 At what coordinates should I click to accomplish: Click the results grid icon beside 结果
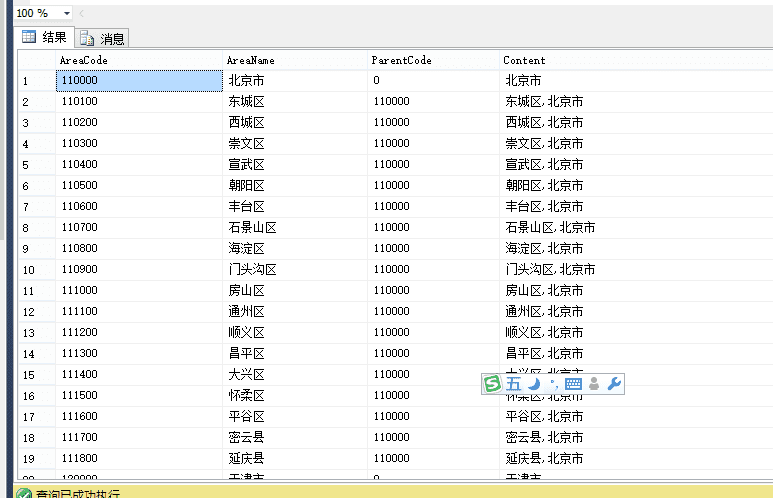[29, 36]
